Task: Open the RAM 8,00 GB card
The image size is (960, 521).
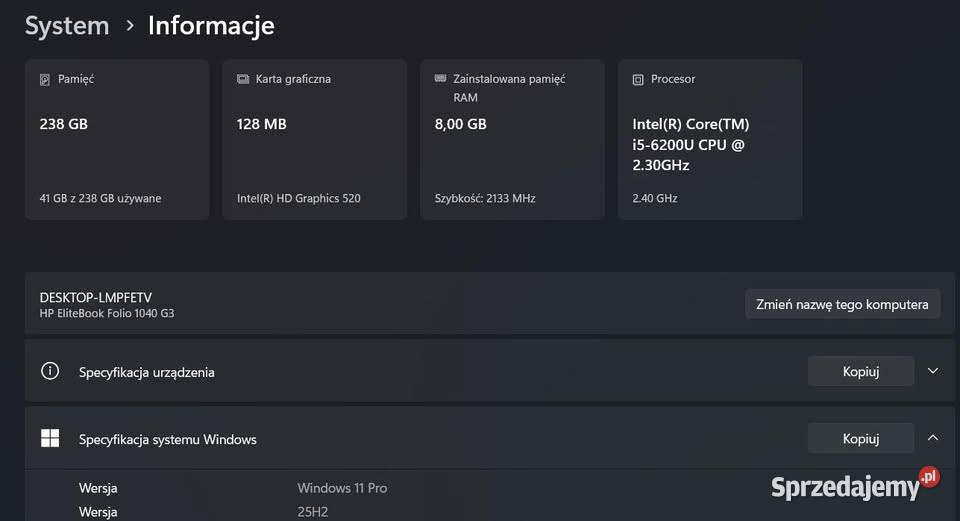Action: click(512, 140)
